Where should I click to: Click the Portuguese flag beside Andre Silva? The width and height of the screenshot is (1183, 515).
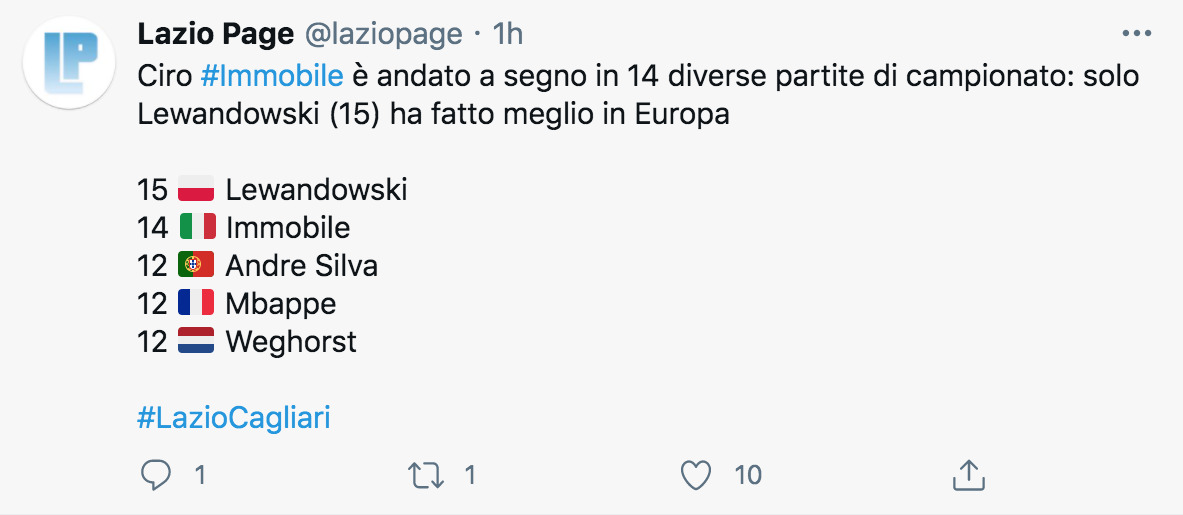point(196,265)
